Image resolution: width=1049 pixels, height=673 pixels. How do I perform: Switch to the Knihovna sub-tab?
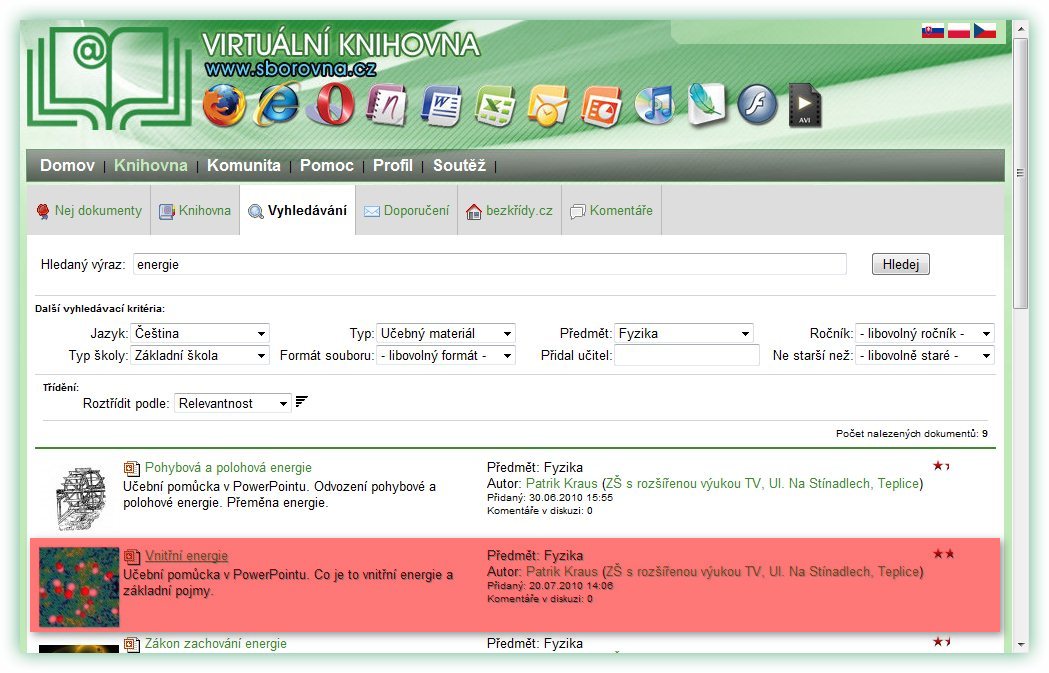coord(195,211)
